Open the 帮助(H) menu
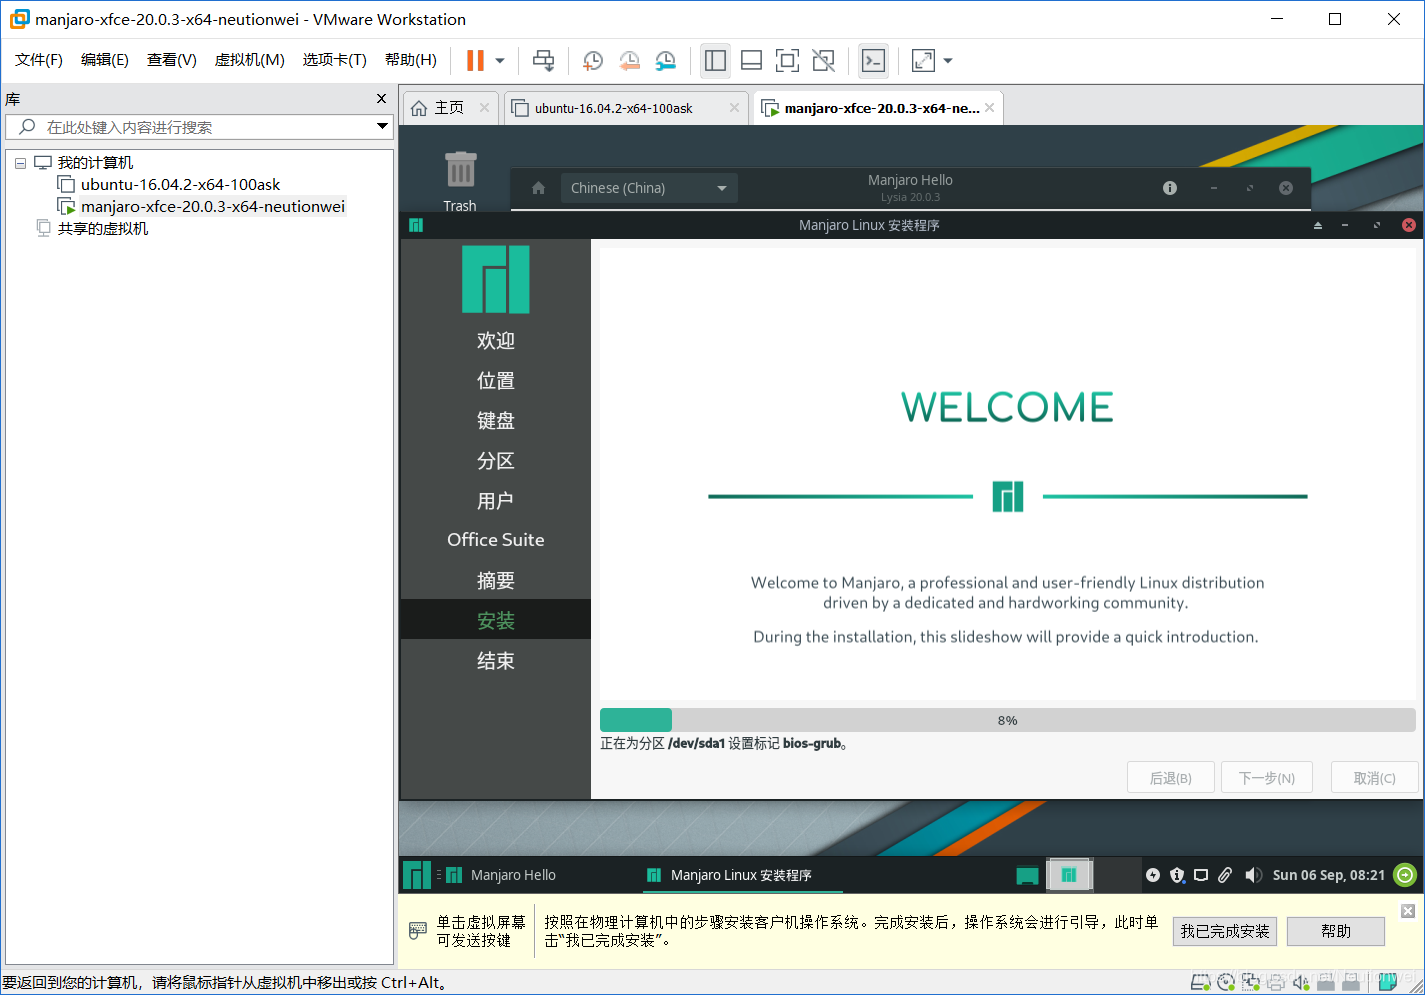The height and width of the screenshot is (995, 1425). tap(411, 60)
